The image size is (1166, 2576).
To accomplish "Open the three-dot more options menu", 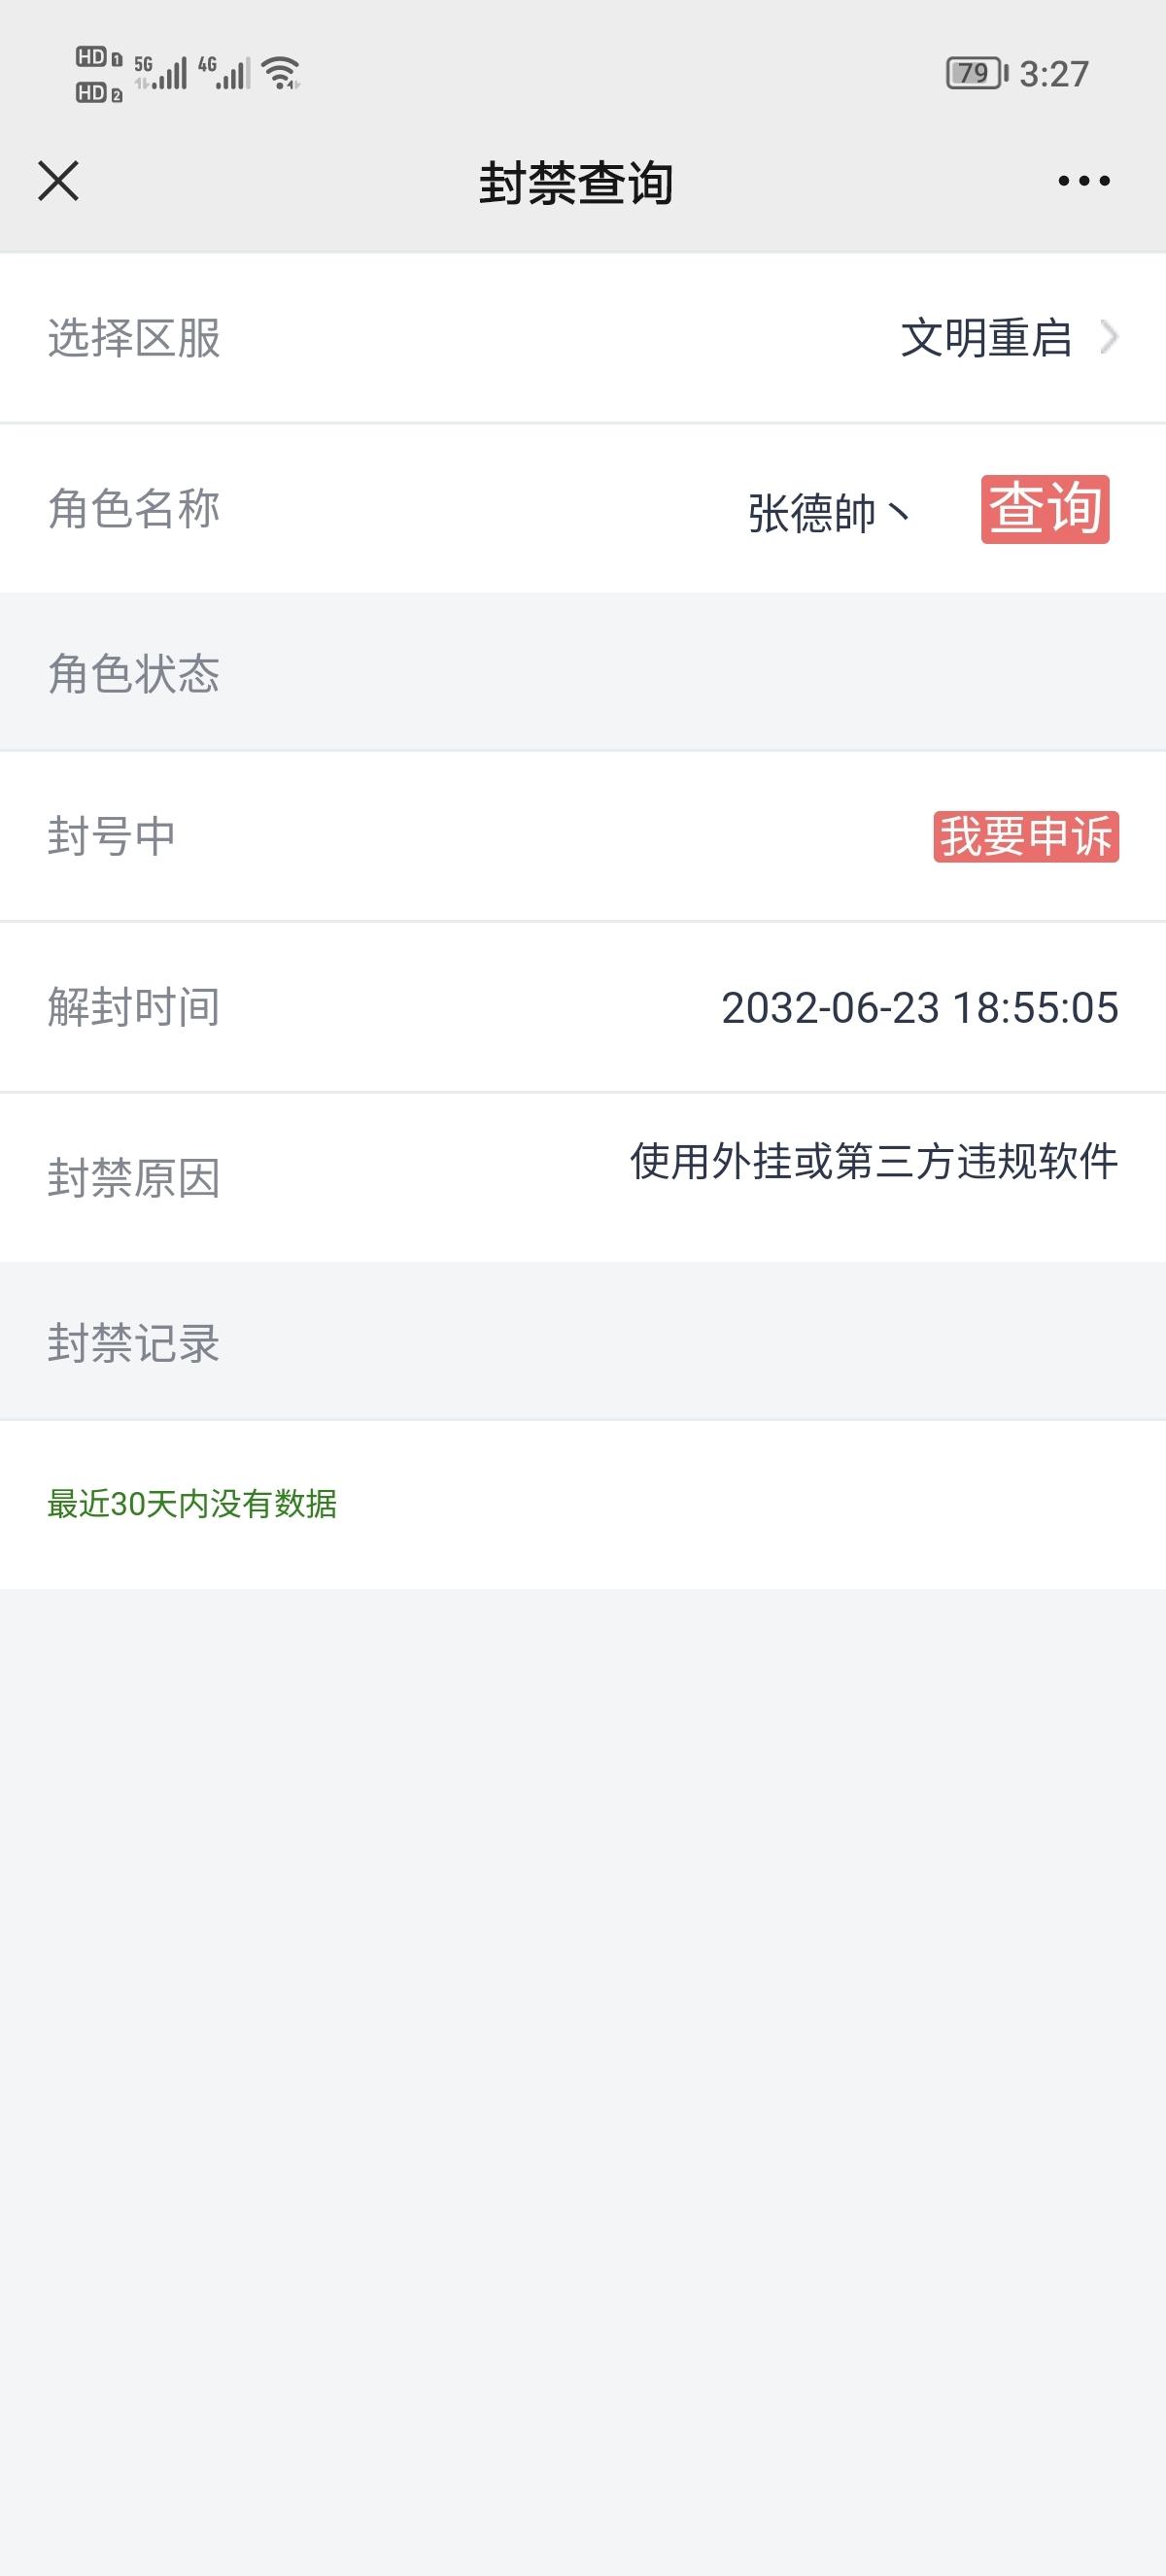I will (x=1084, y=181).
